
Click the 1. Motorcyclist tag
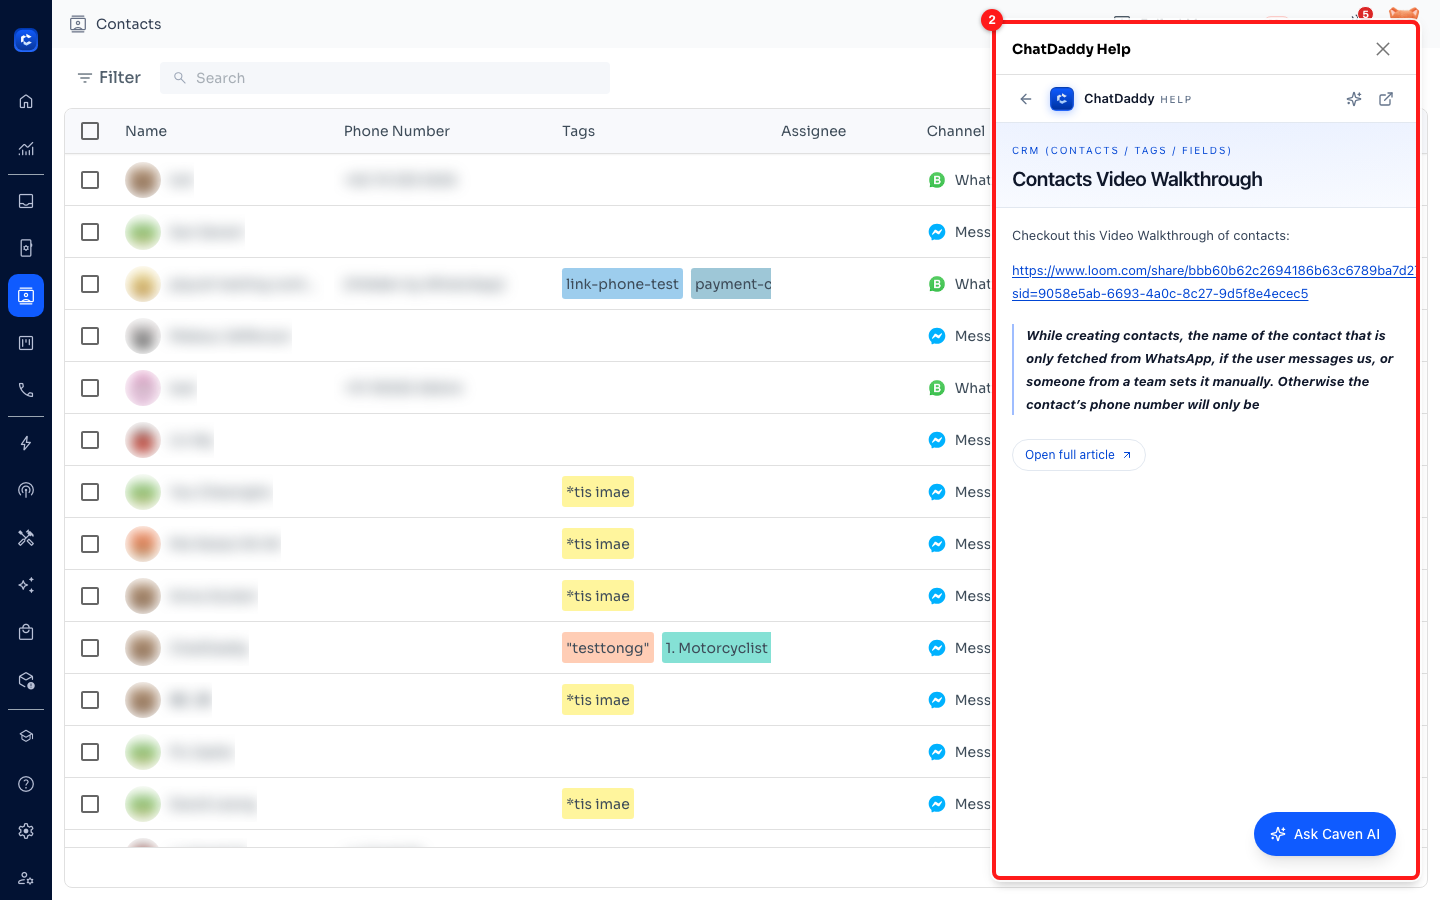pyautogui.click(x=716, y=648)
